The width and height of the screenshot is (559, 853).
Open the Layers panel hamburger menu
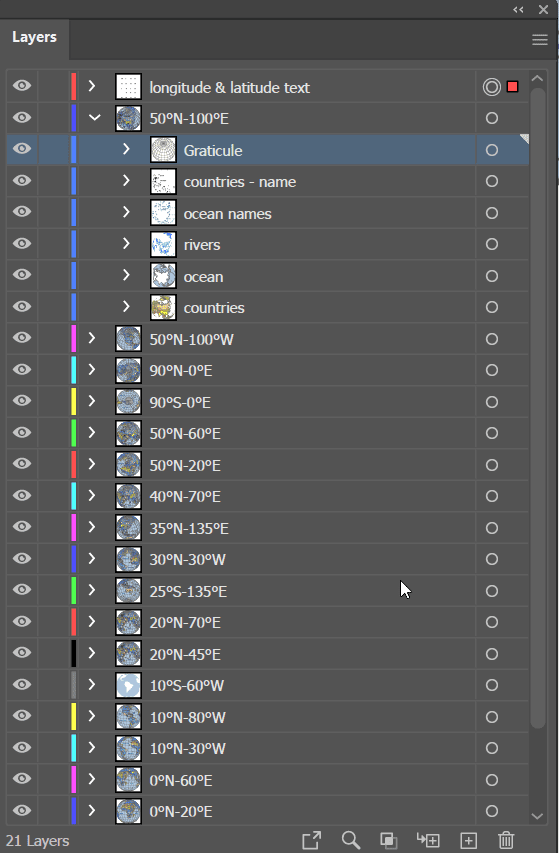(539, 40)
